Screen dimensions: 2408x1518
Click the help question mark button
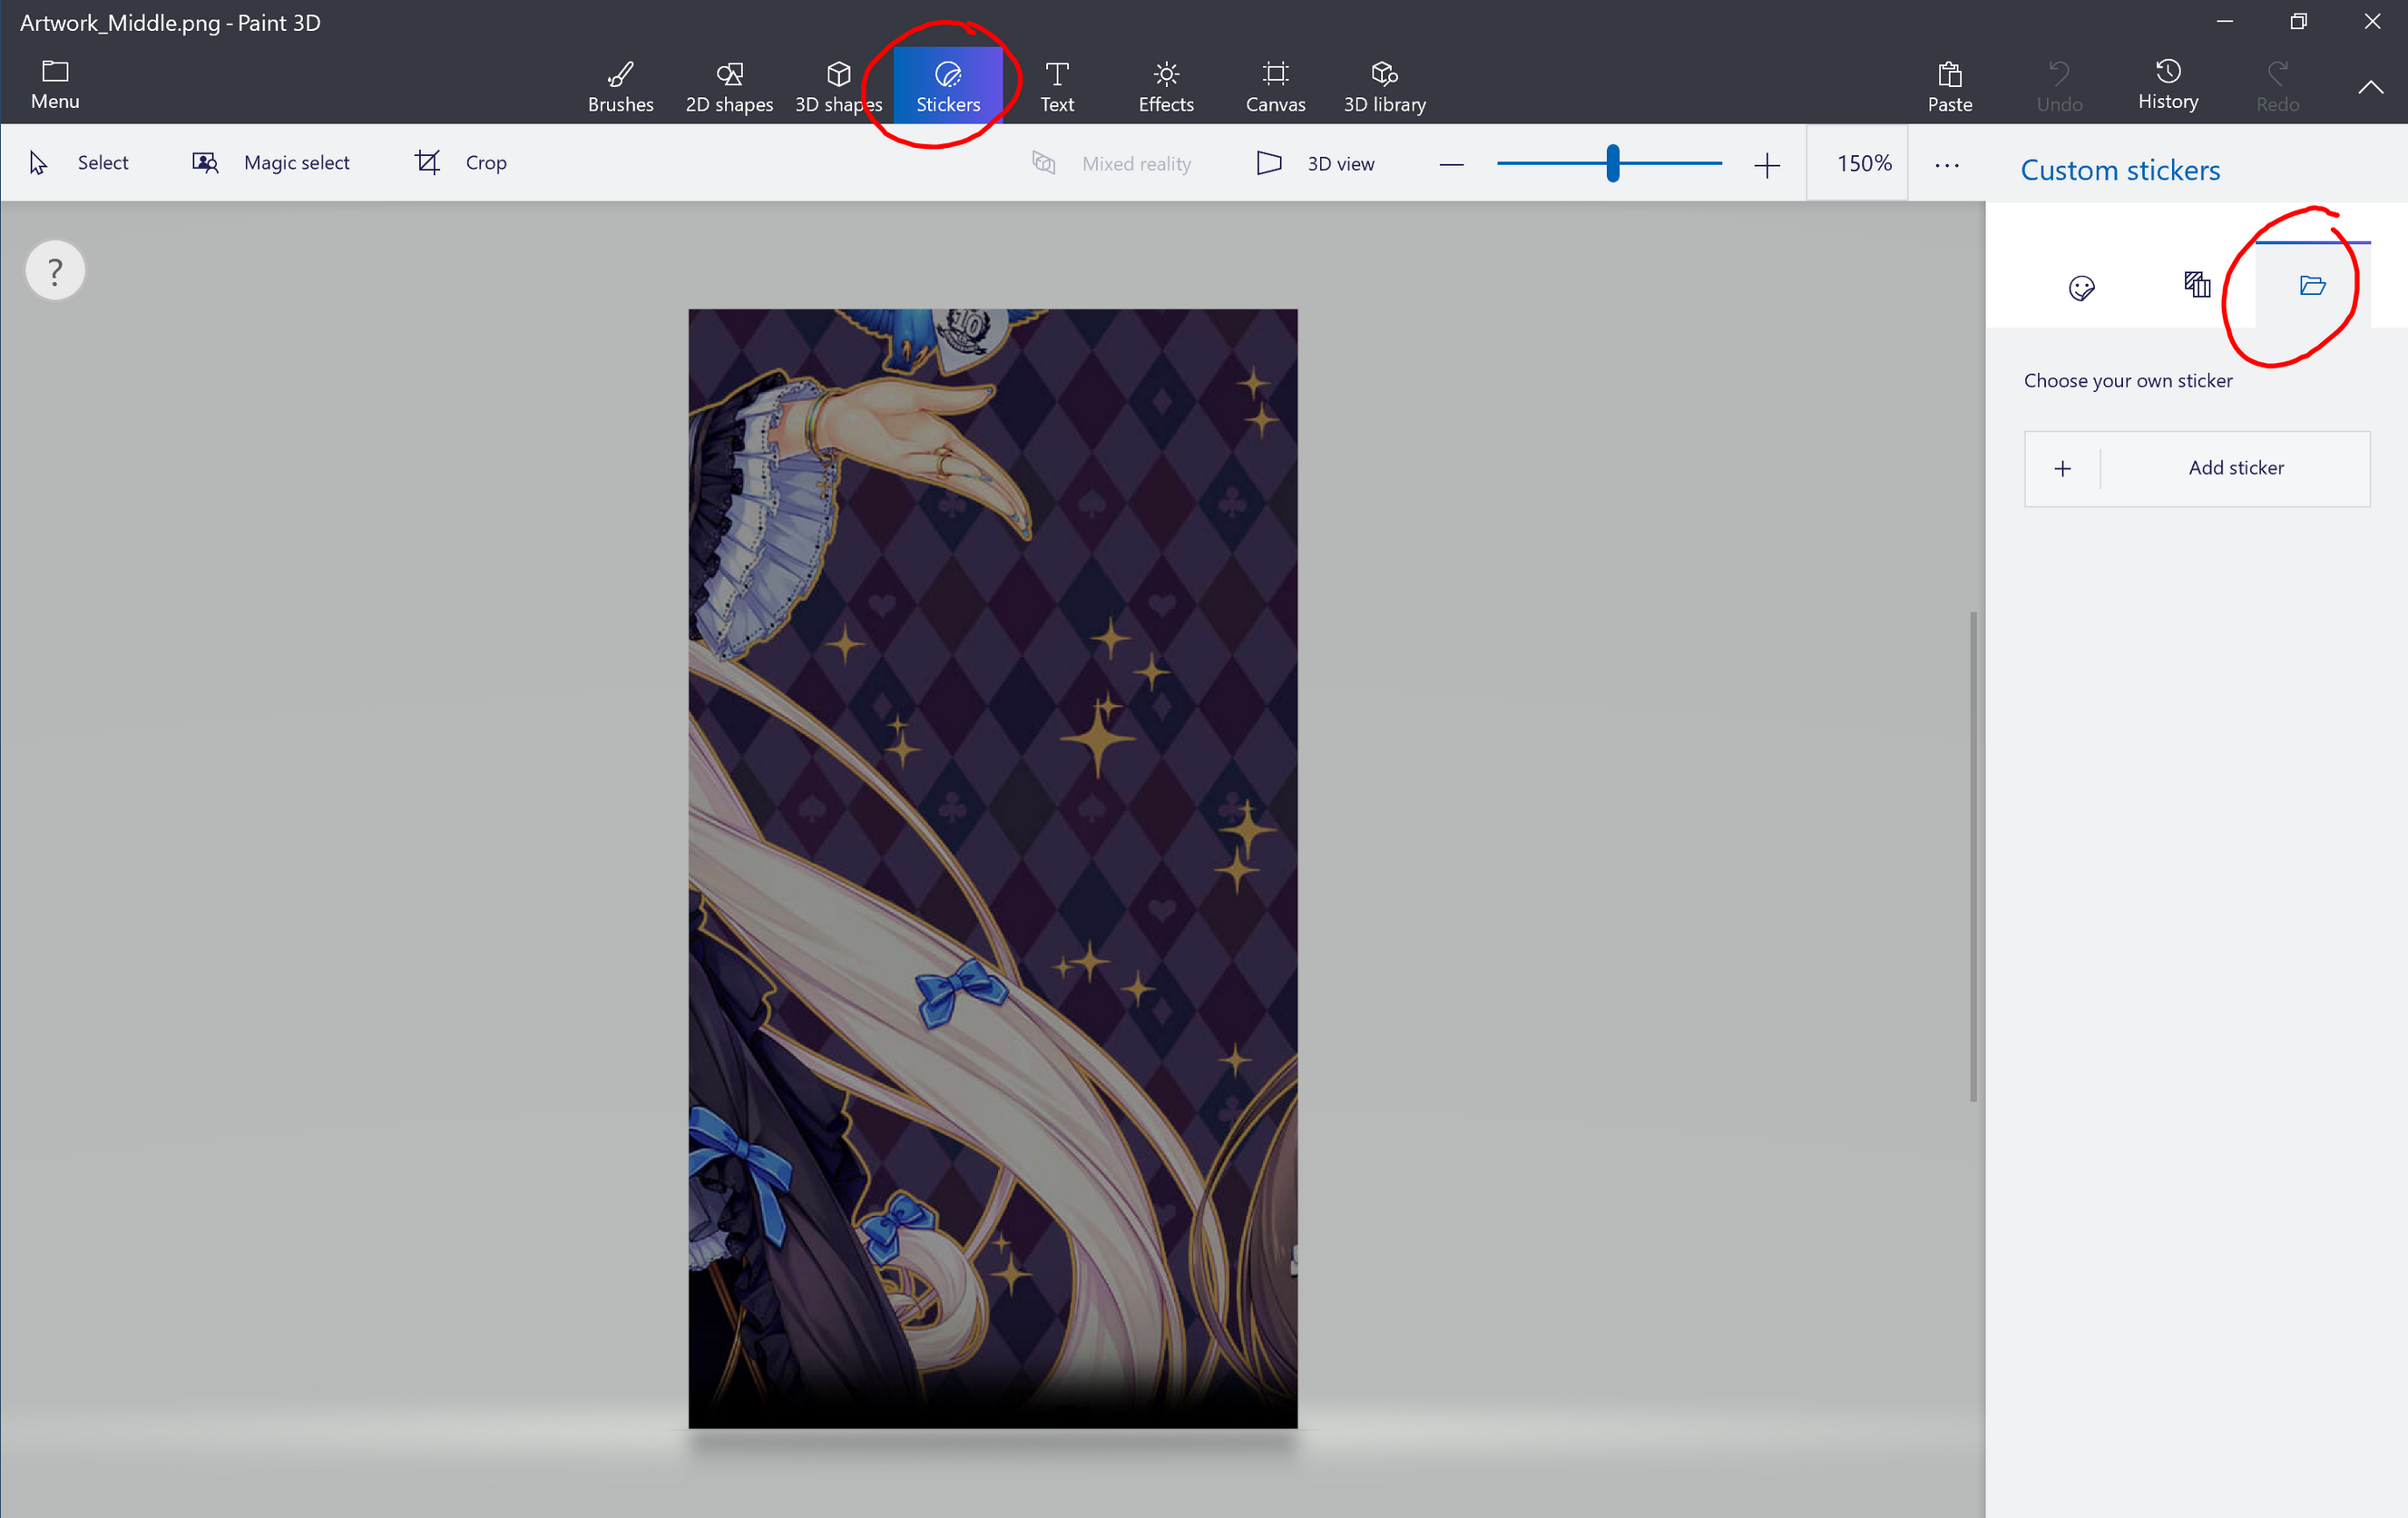pos(55,271)
